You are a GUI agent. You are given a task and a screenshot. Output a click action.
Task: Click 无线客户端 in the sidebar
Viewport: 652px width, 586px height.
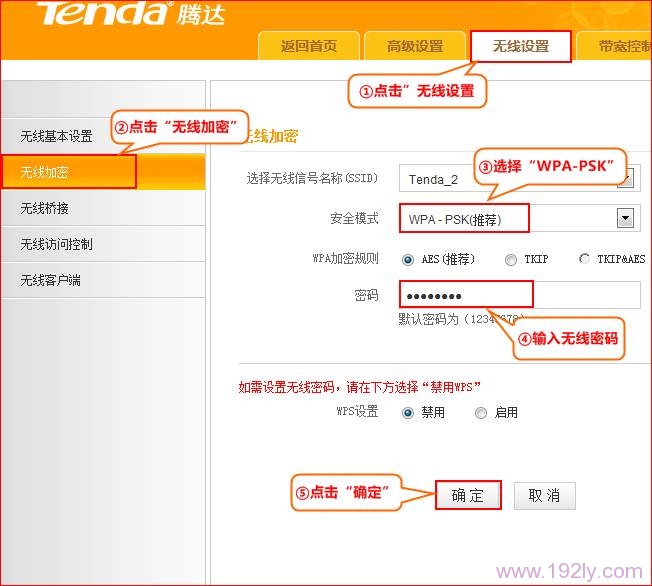(51, 280)
